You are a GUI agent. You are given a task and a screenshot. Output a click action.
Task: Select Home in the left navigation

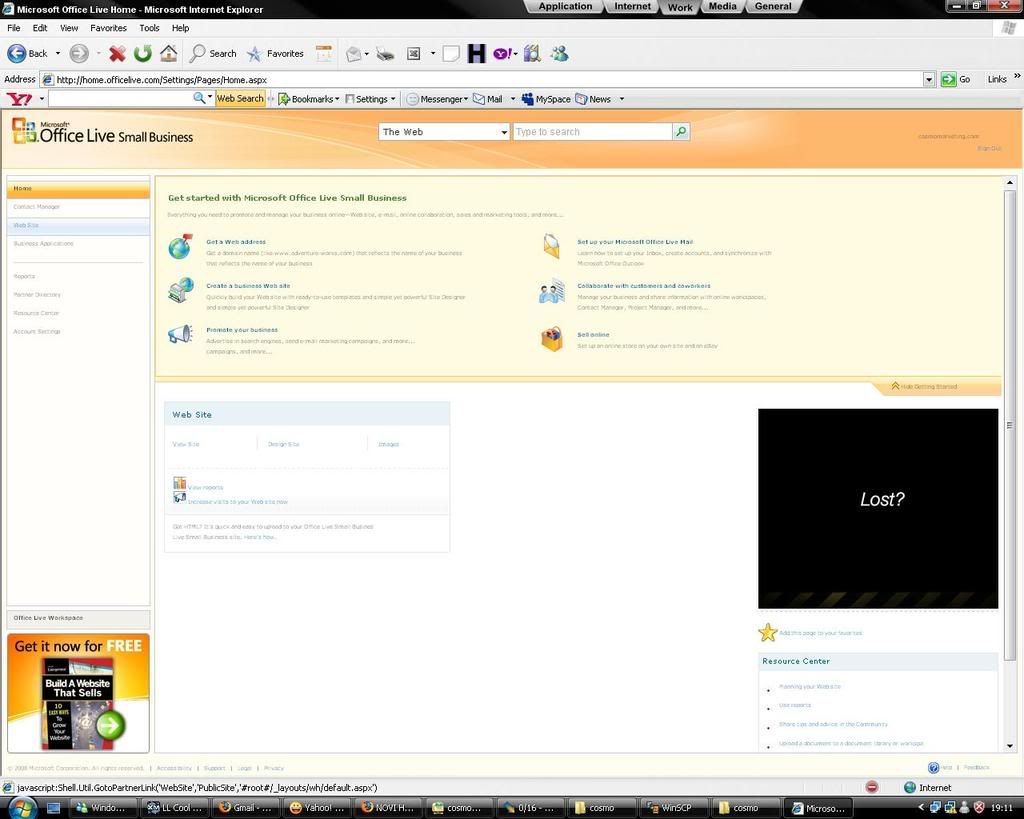pyautogui.click(x=78, y=189)
